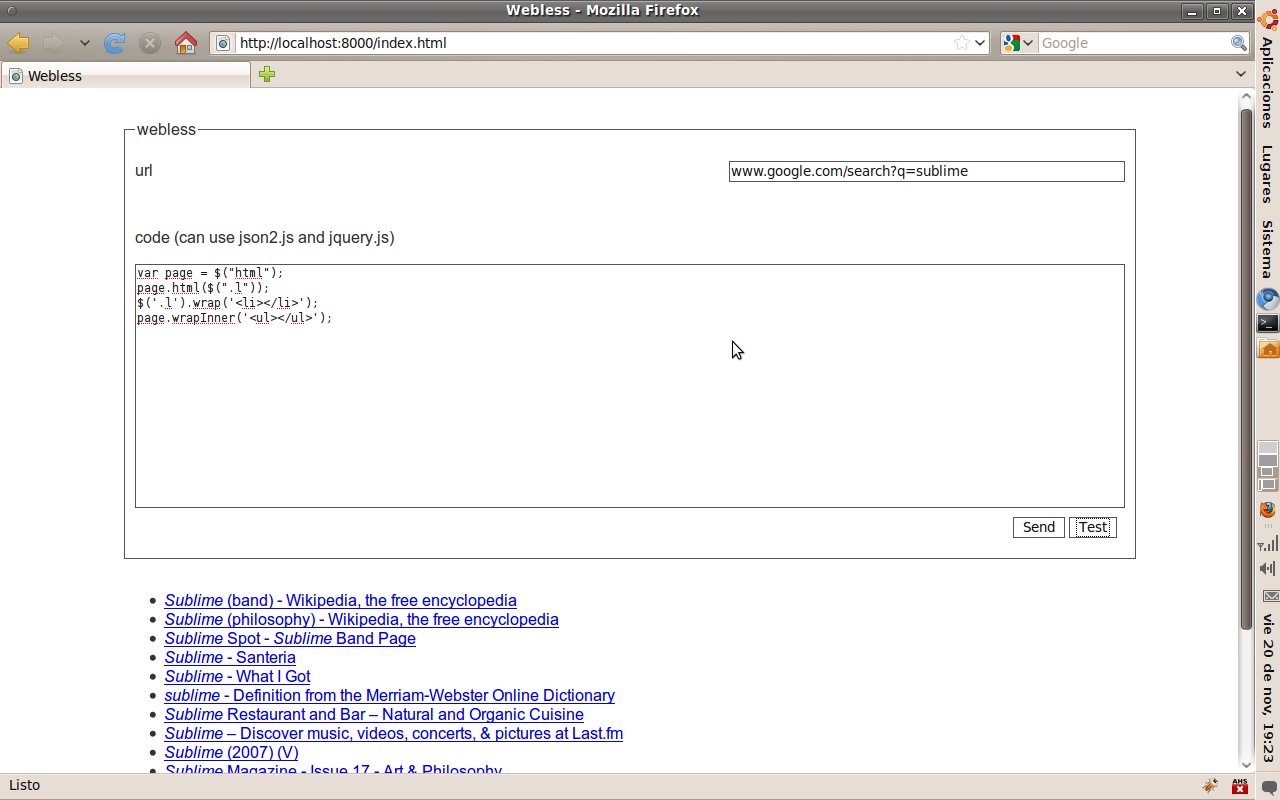The width and height of the screenshot is (1280, 800).
Task: Open a new tab with the plus icon
Action: pos(267,74)
